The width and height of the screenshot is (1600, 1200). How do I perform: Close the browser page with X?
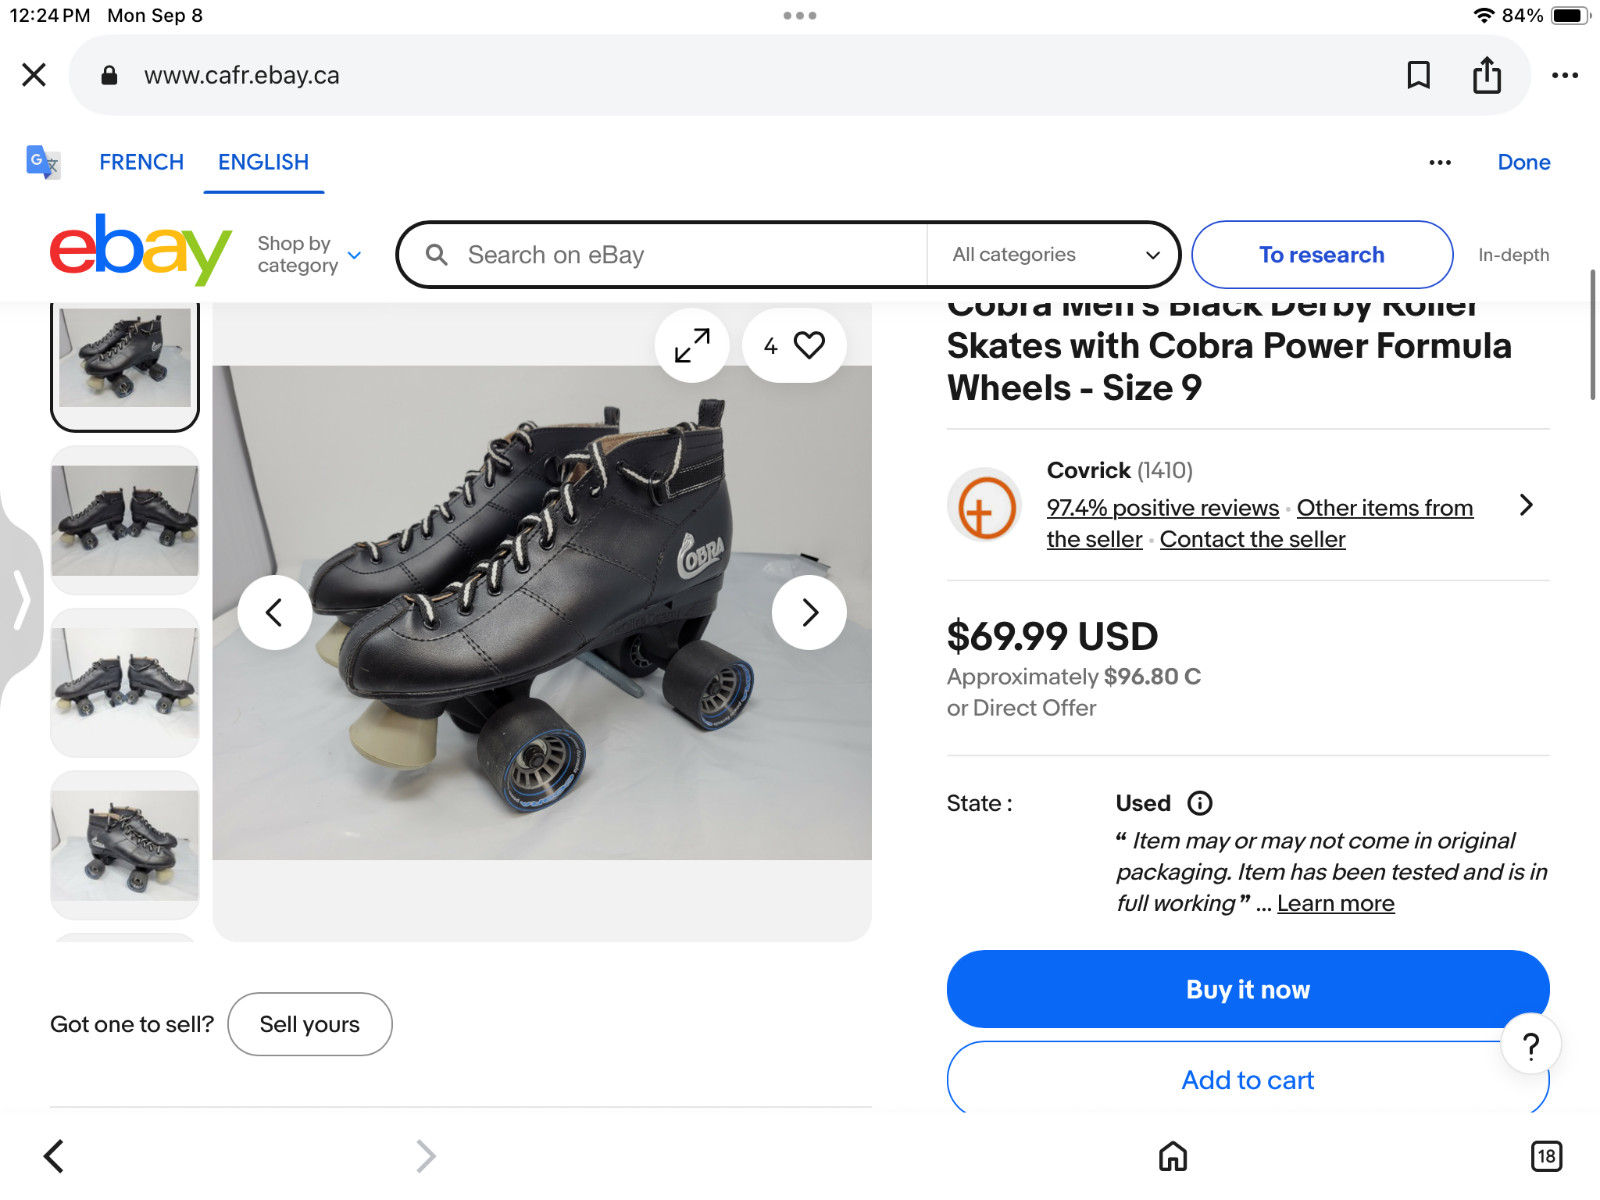point(34,75)
